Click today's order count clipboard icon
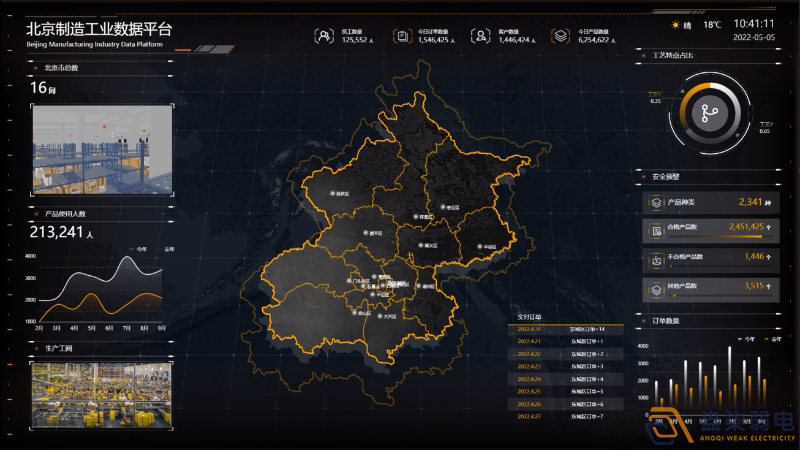 (402, 36)
